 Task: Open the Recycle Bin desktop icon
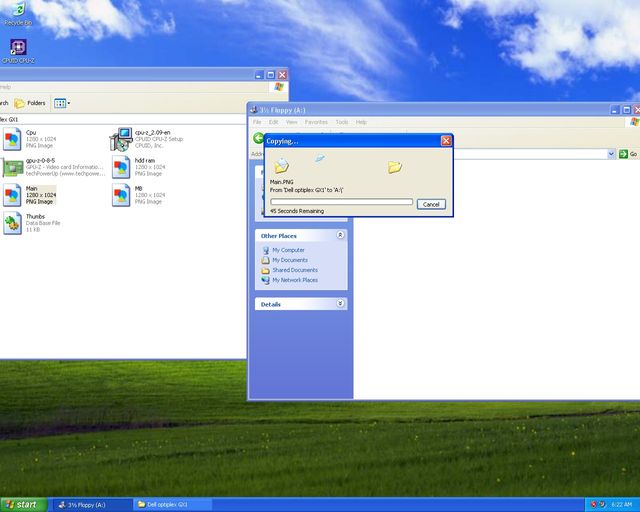(x=18, y=14)
